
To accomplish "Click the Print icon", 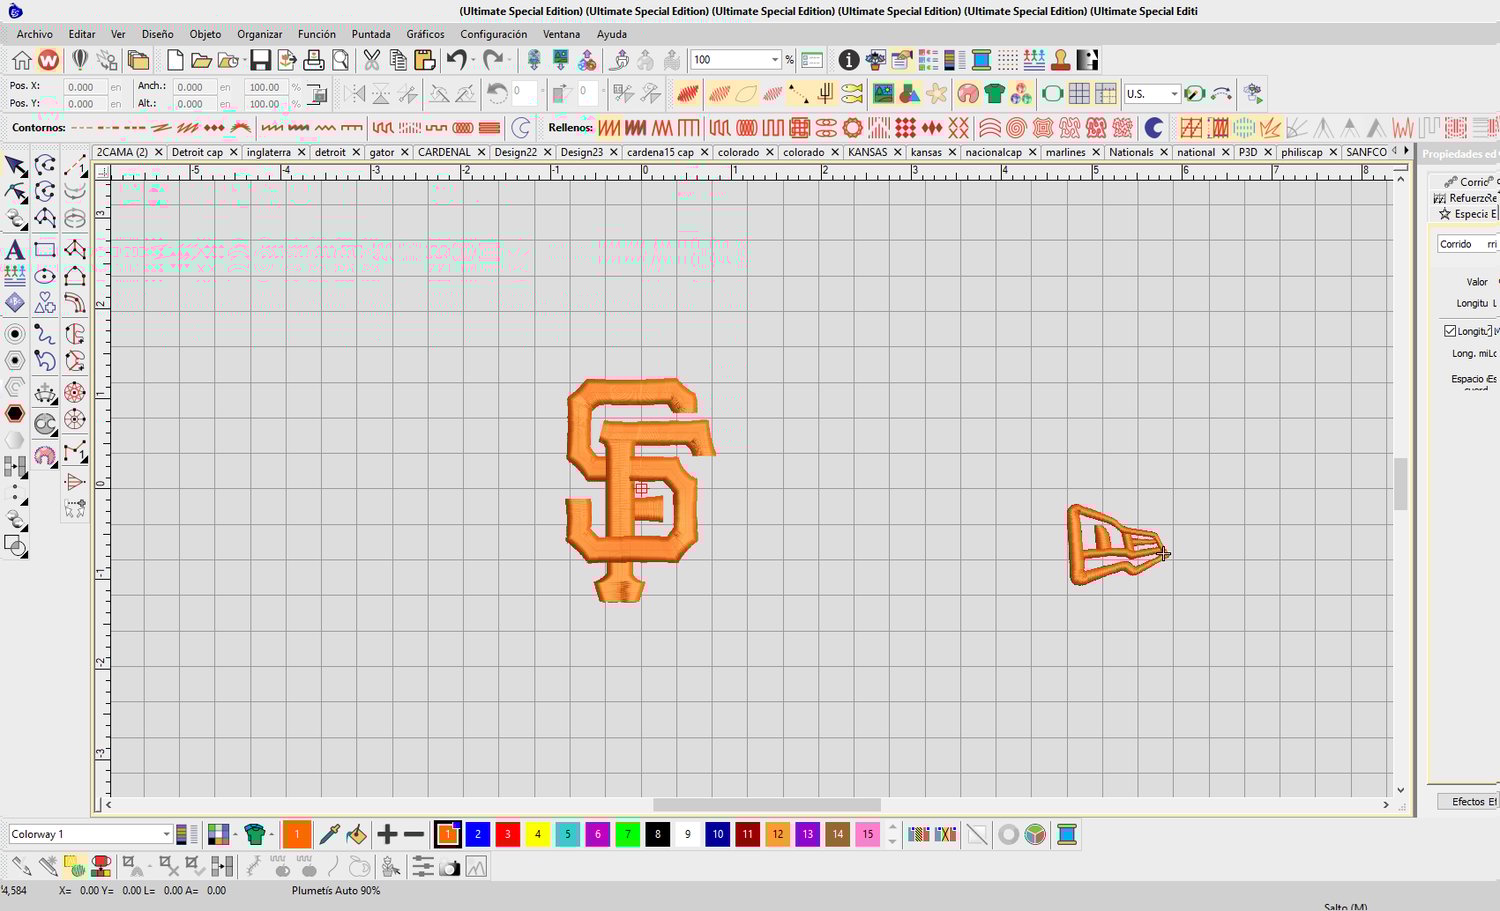I will pos(314,60).
